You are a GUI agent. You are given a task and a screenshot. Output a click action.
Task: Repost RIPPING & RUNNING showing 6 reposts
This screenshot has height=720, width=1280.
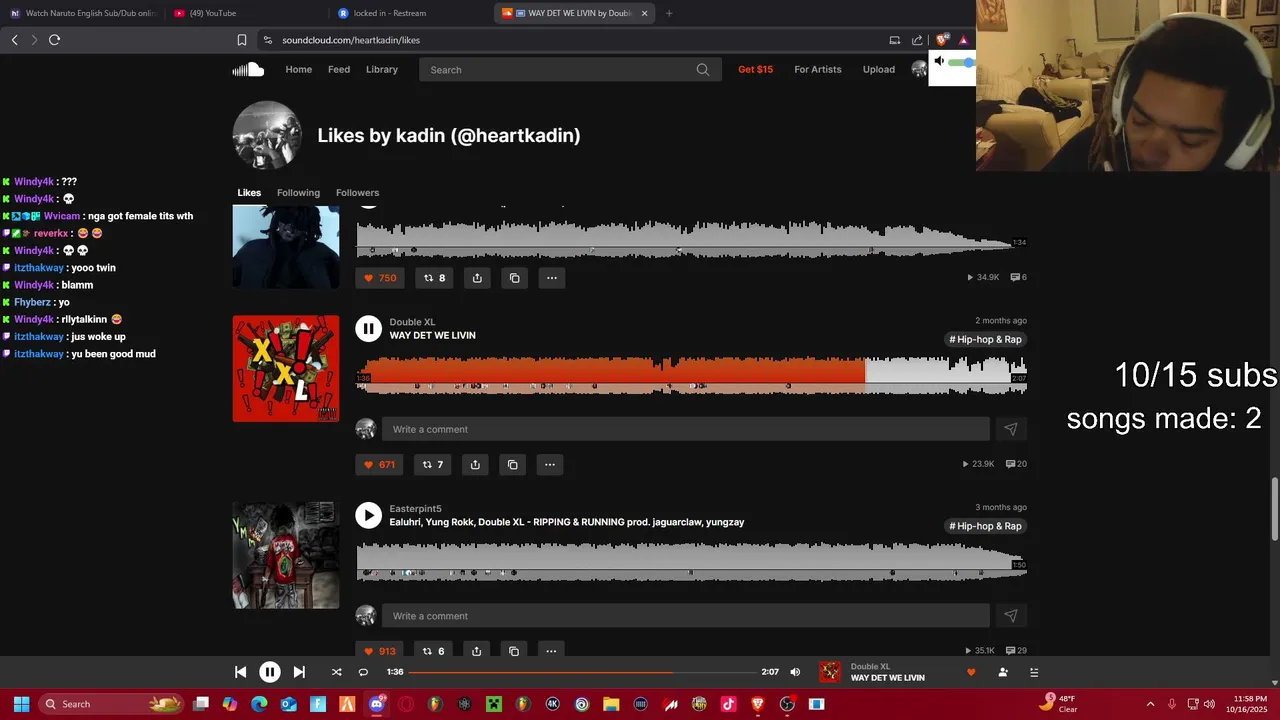tap(433, 651)
